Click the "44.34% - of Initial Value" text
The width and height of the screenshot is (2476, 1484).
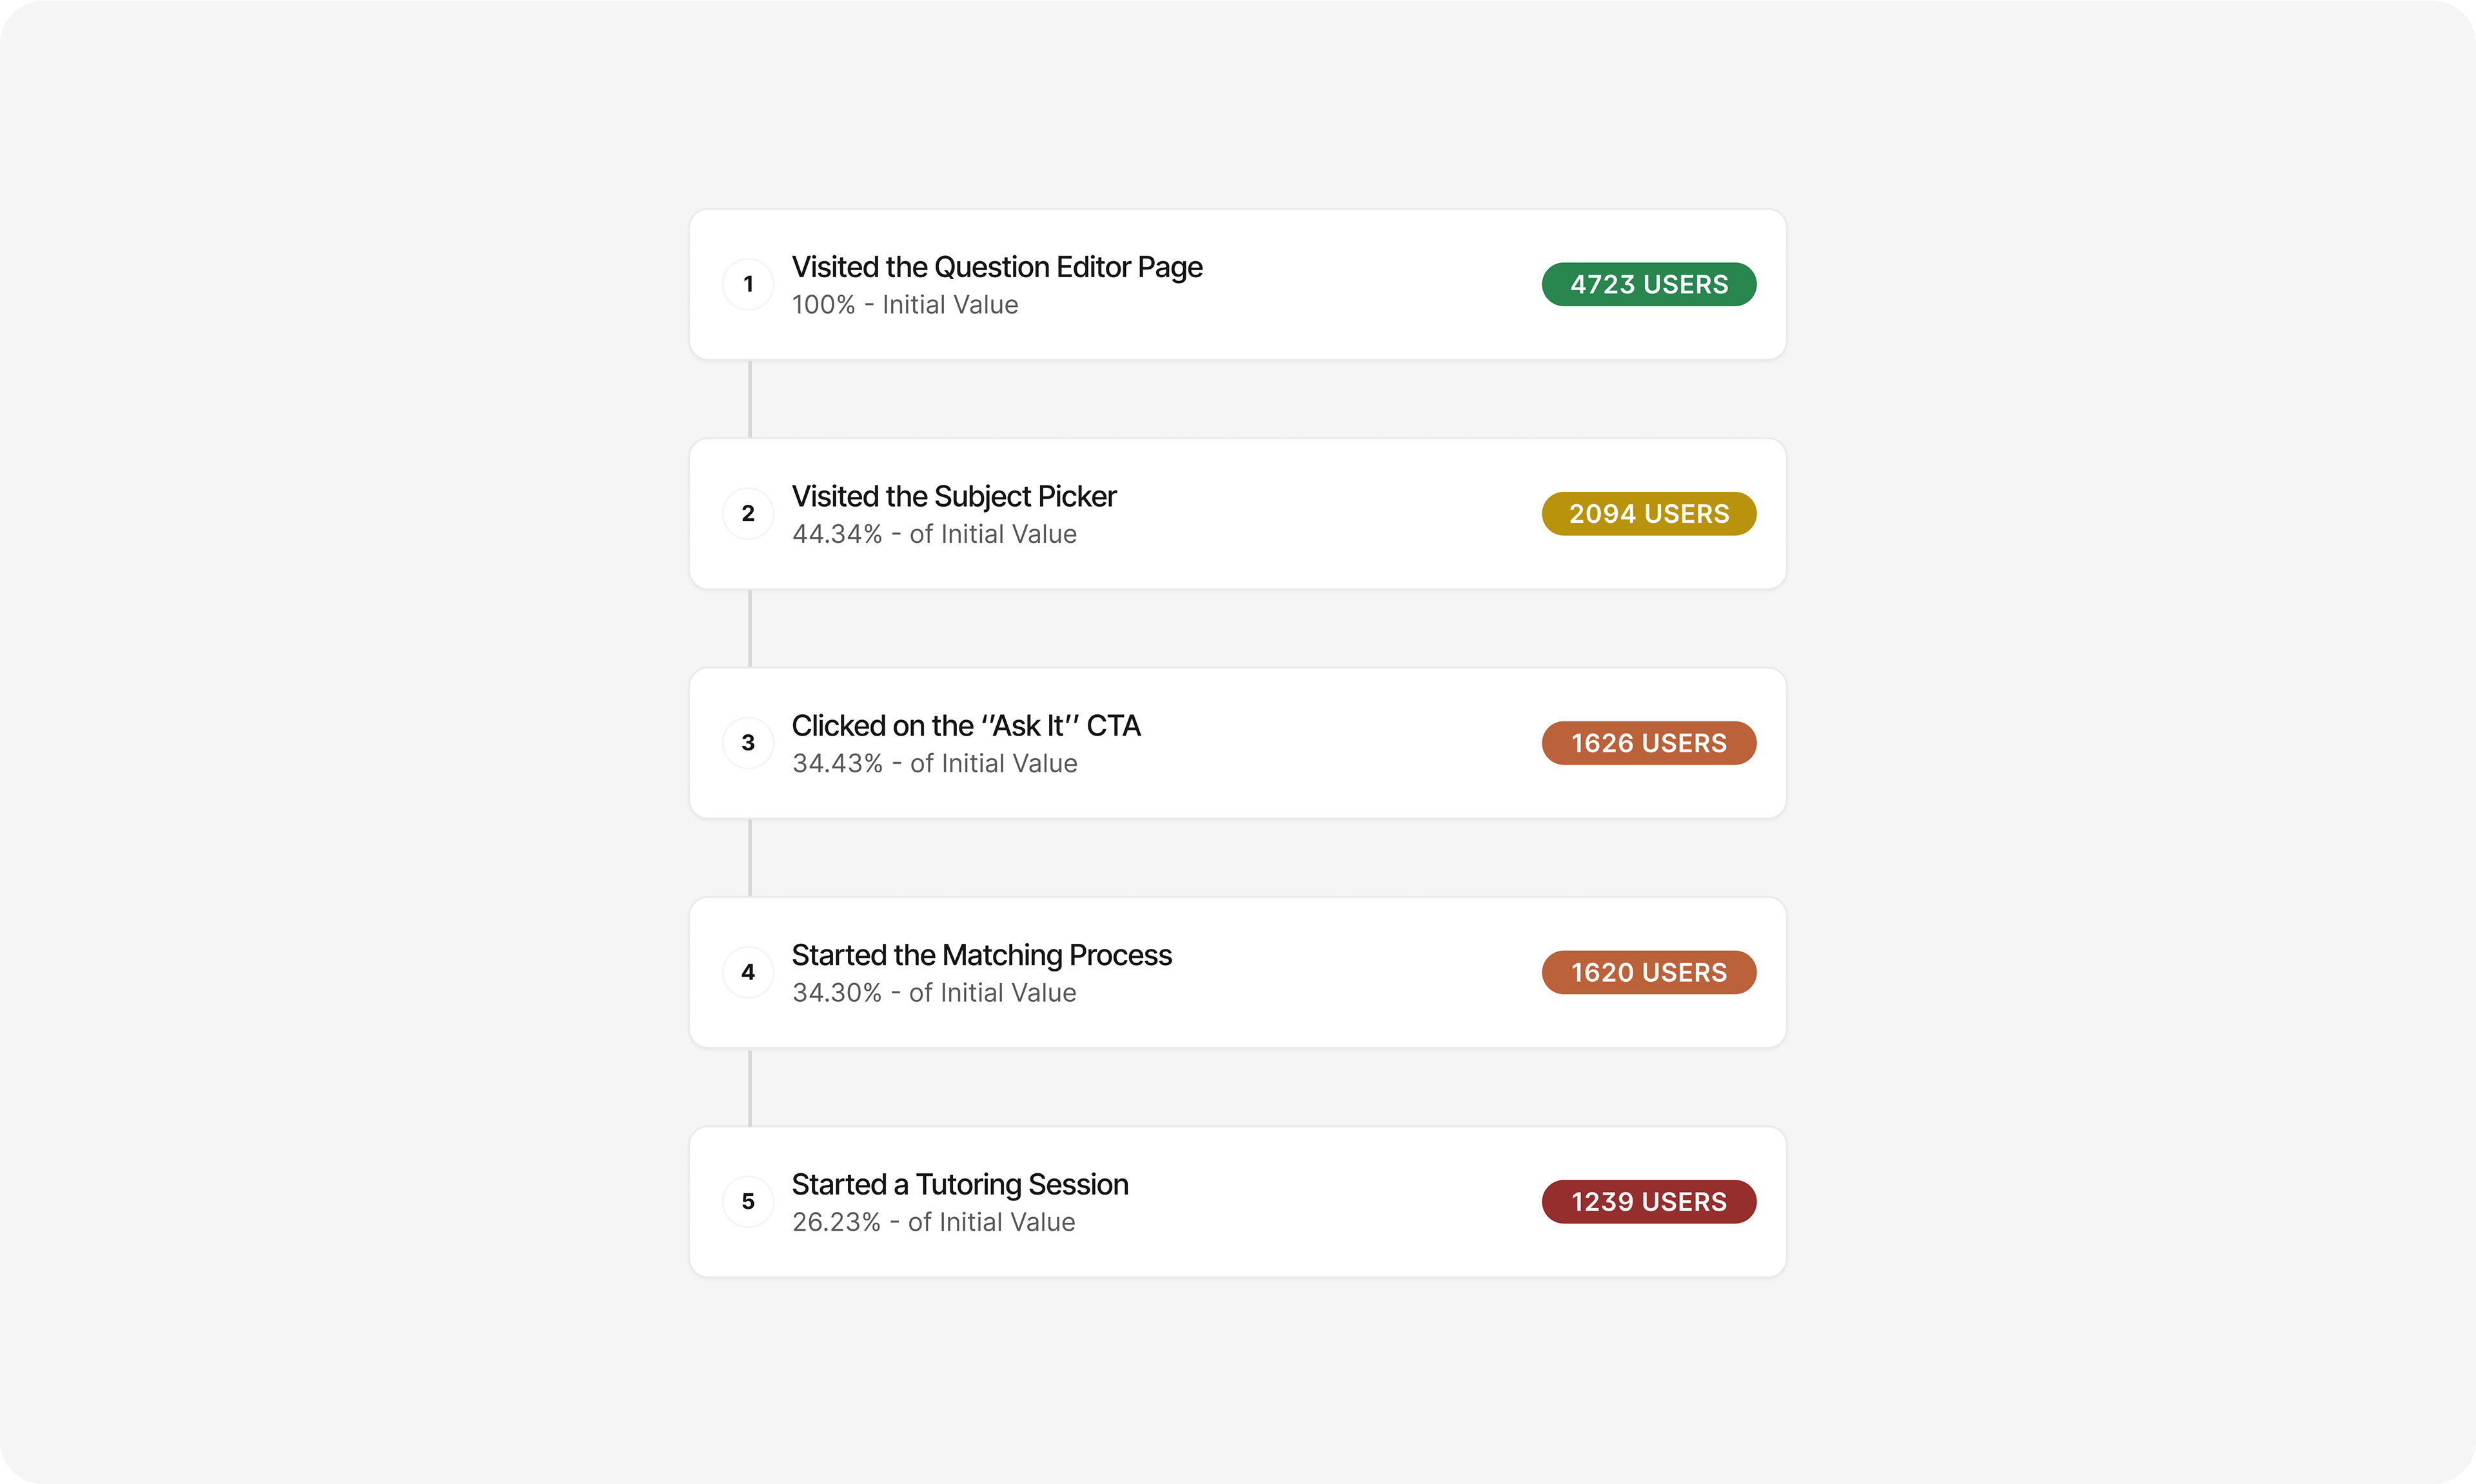click(934, 534)
